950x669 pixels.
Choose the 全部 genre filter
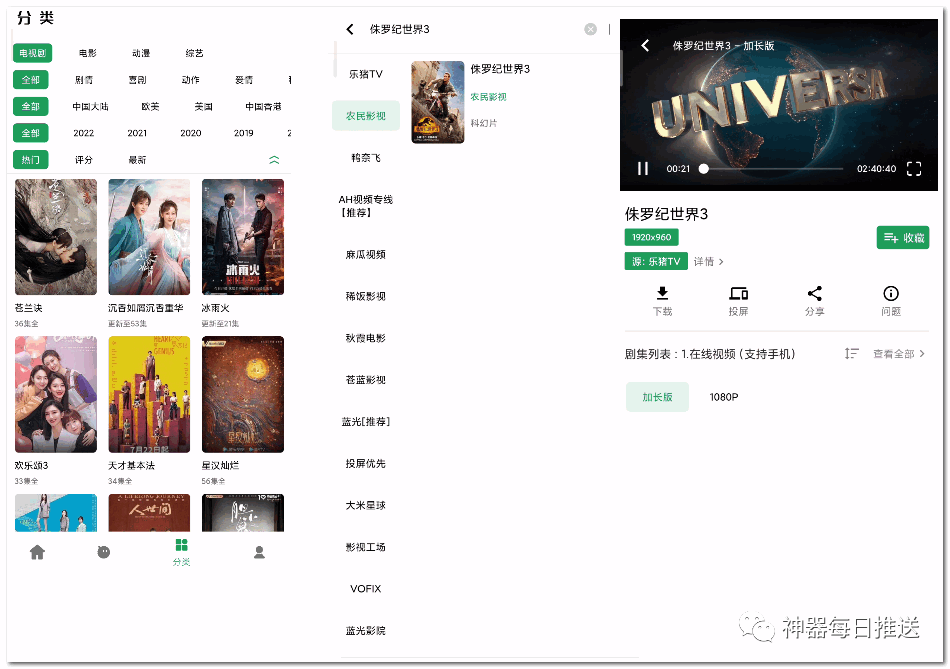coord(30,79)
